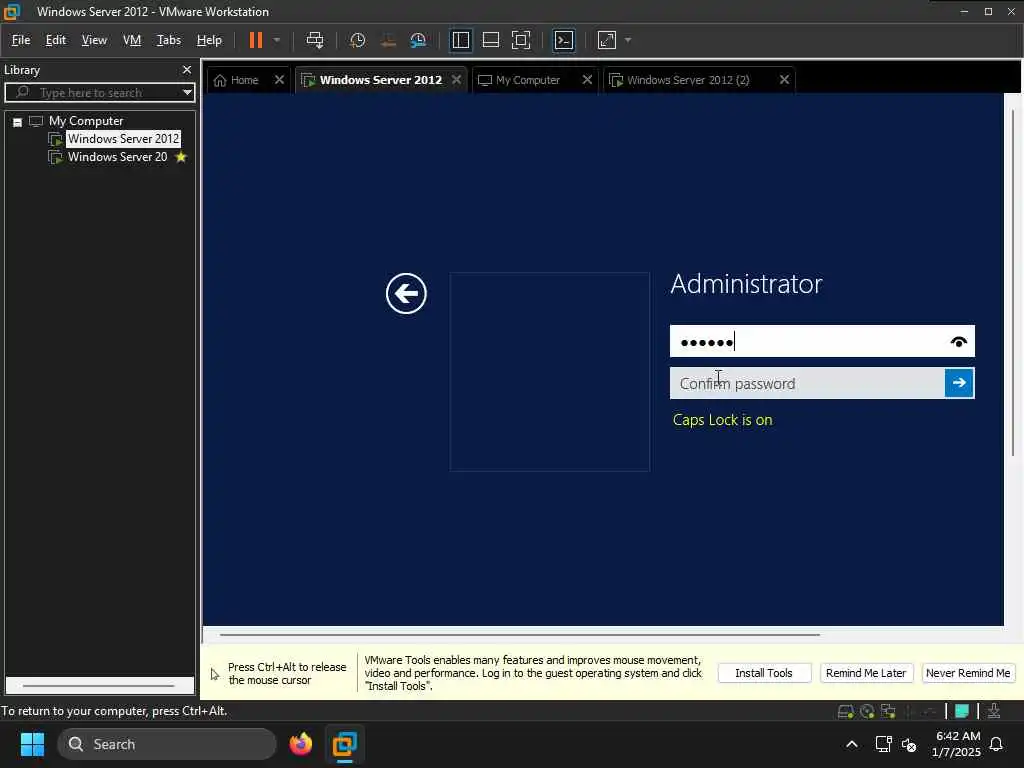Open the power options dropdown arrow
The image size is (1024, 768).
pyautogui.click(x=277, y=40)
